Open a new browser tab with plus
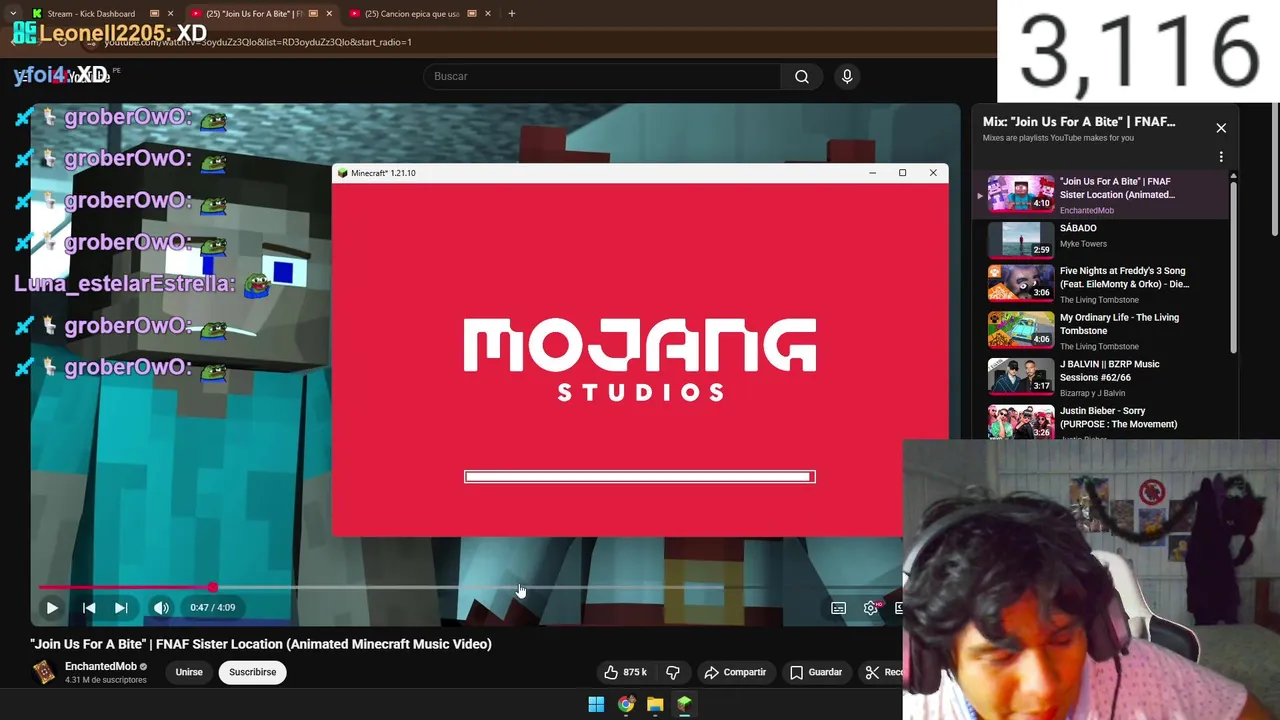This screenshot has width=1280, height=720. pos(512,14)
